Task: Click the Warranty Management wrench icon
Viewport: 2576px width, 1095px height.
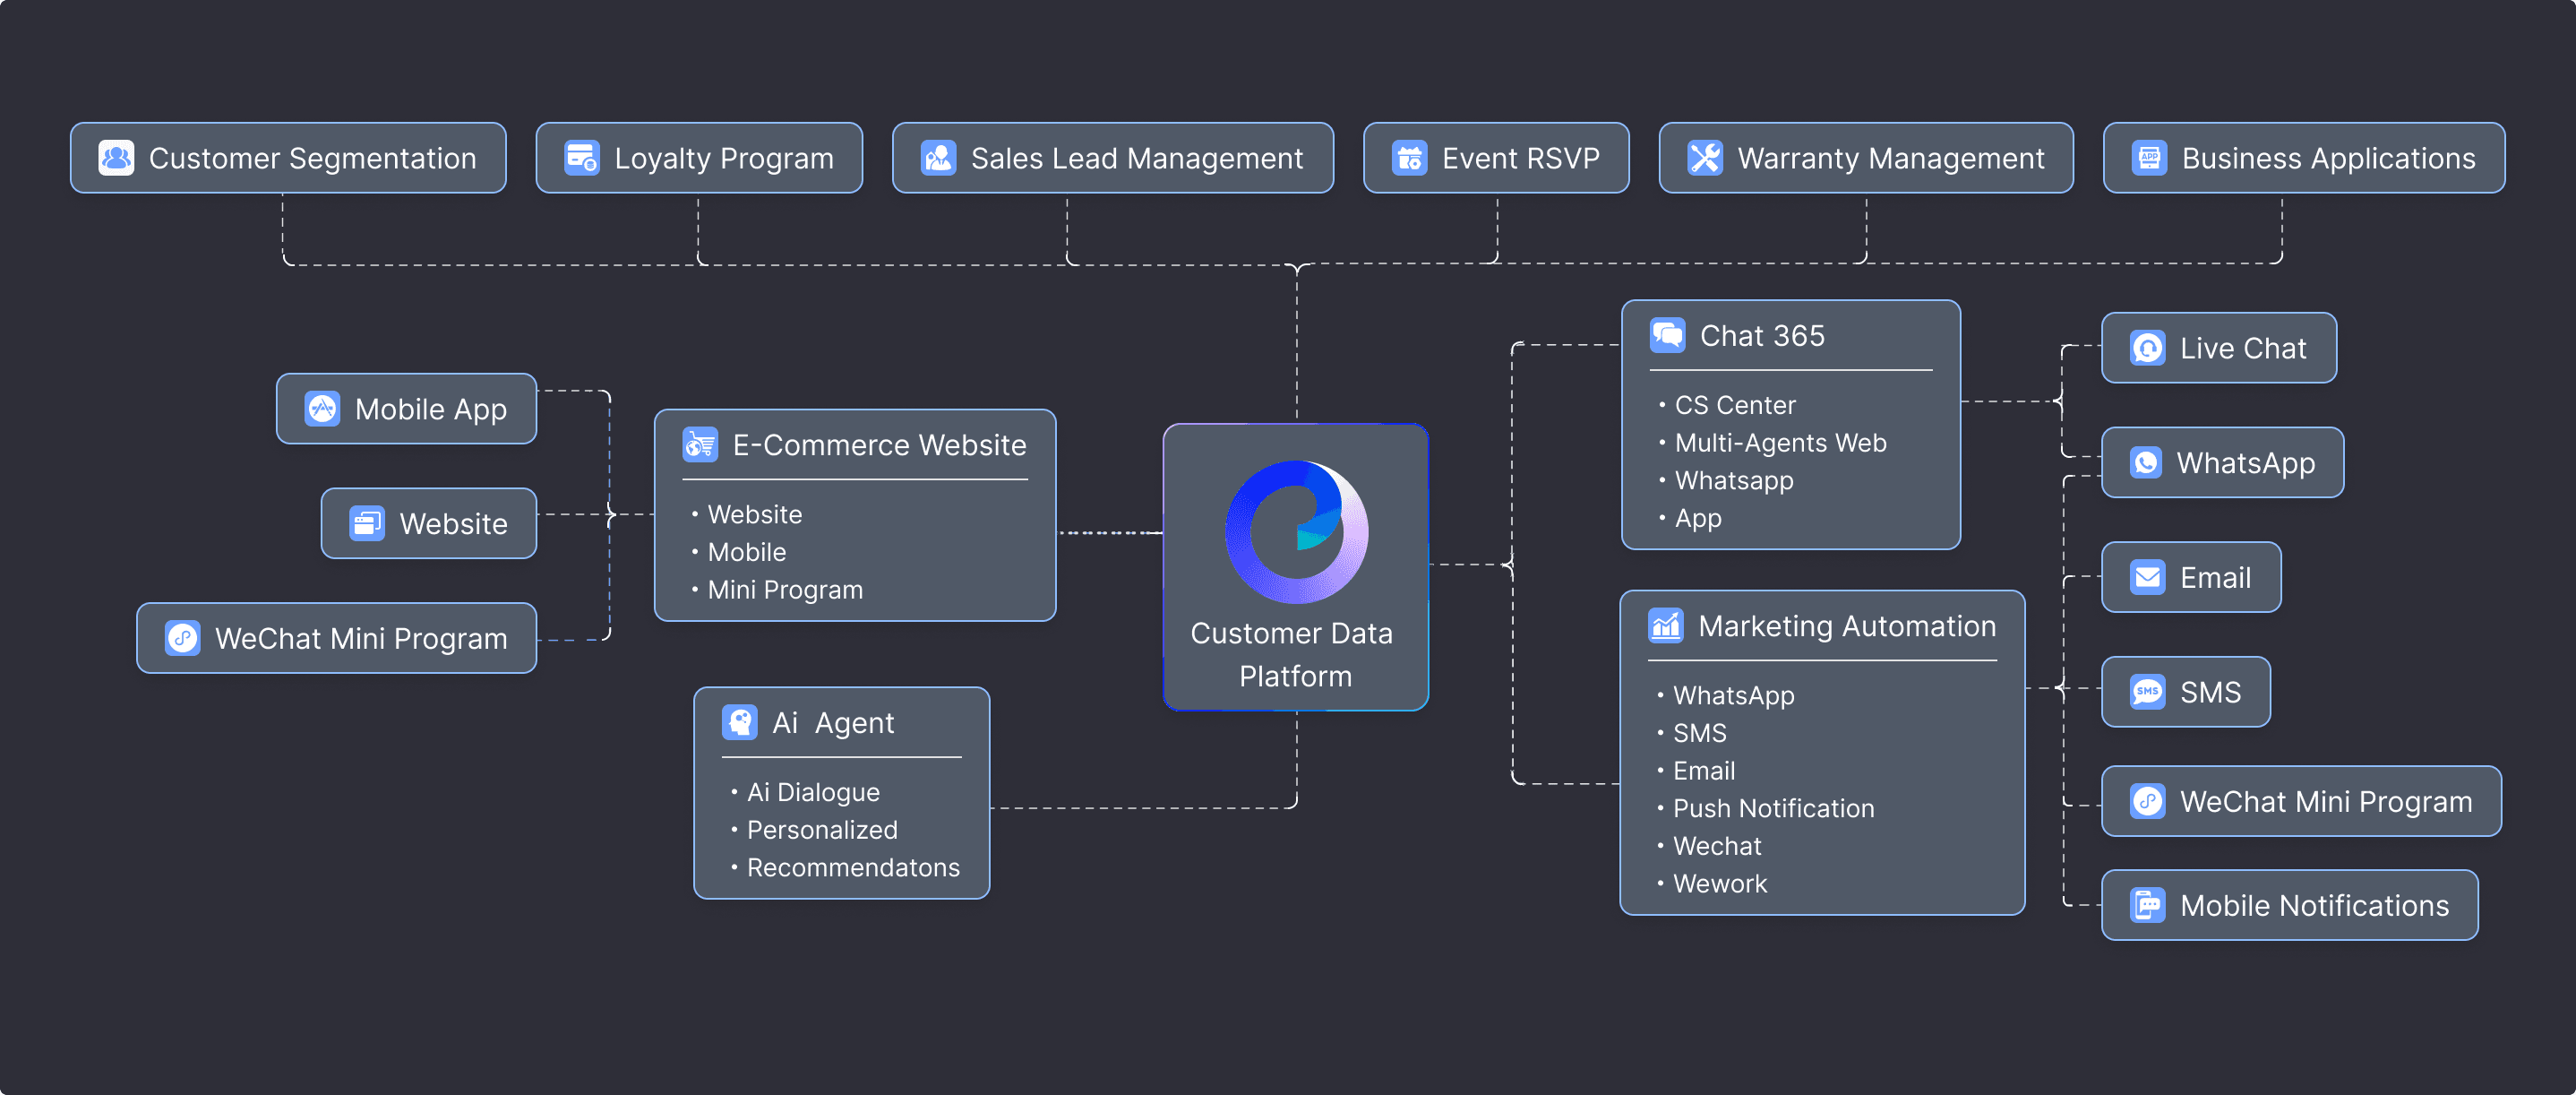Action: [x=1705, y=158]
